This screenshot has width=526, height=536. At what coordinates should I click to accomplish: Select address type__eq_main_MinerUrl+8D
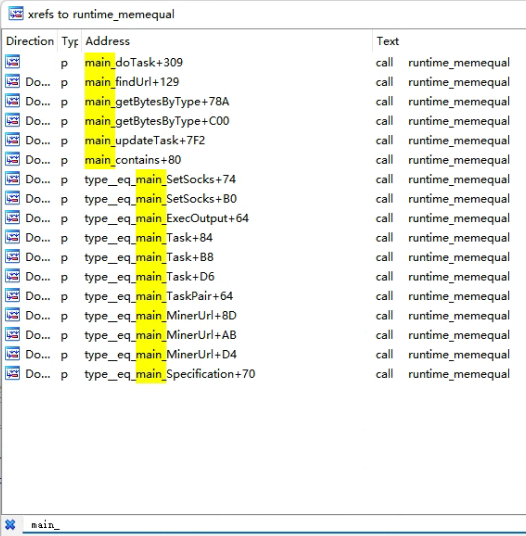[x=161, y=316]
